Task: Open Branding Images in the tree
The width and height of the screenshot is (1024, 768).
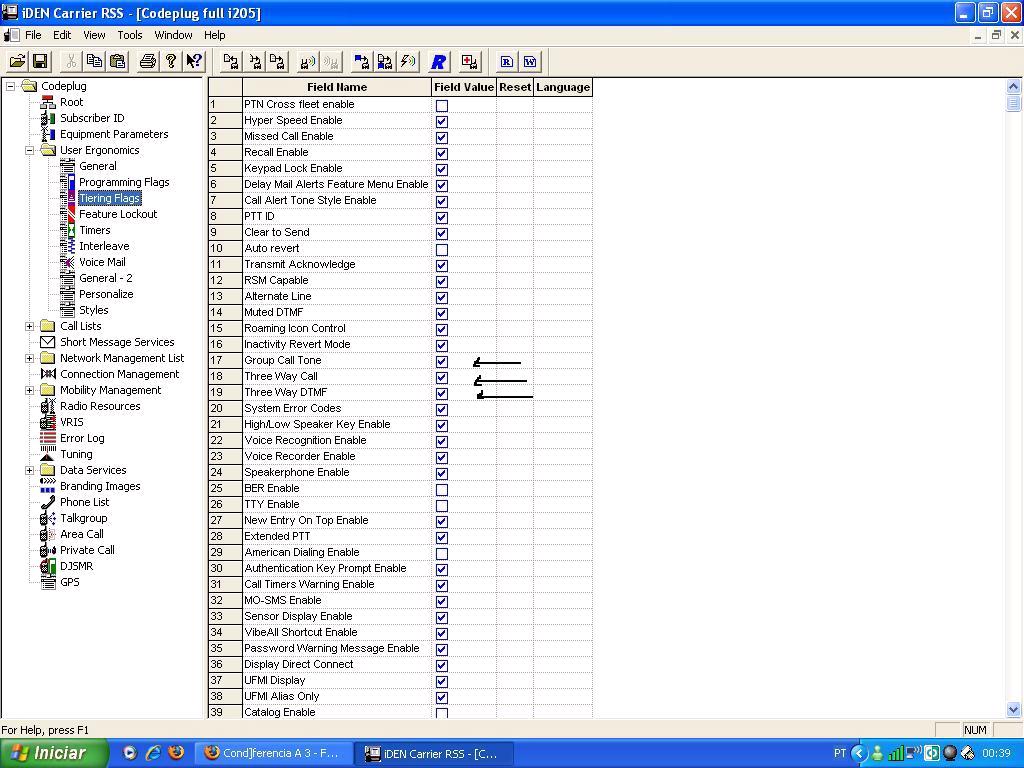Action: point(100,486)
